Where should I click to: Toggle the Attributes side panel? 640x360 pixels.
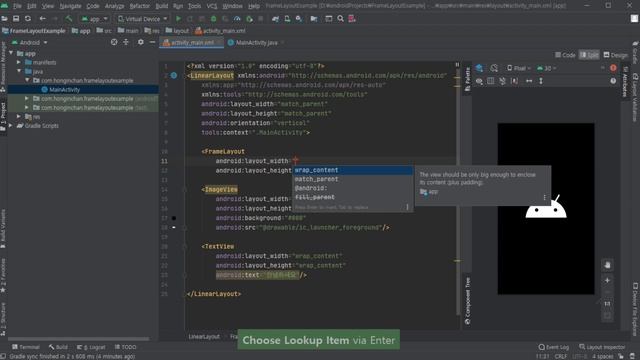624,82
